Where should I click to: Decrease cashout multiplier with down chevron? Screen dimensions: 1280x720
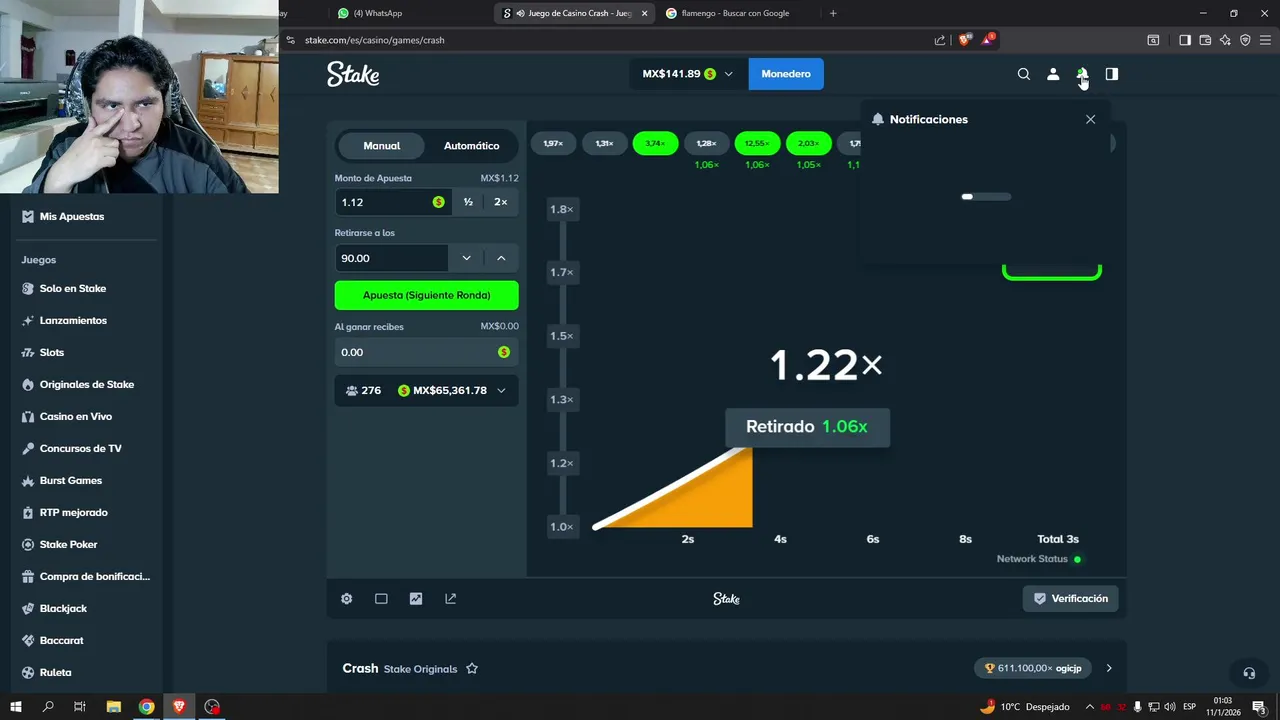pos(466,258)
